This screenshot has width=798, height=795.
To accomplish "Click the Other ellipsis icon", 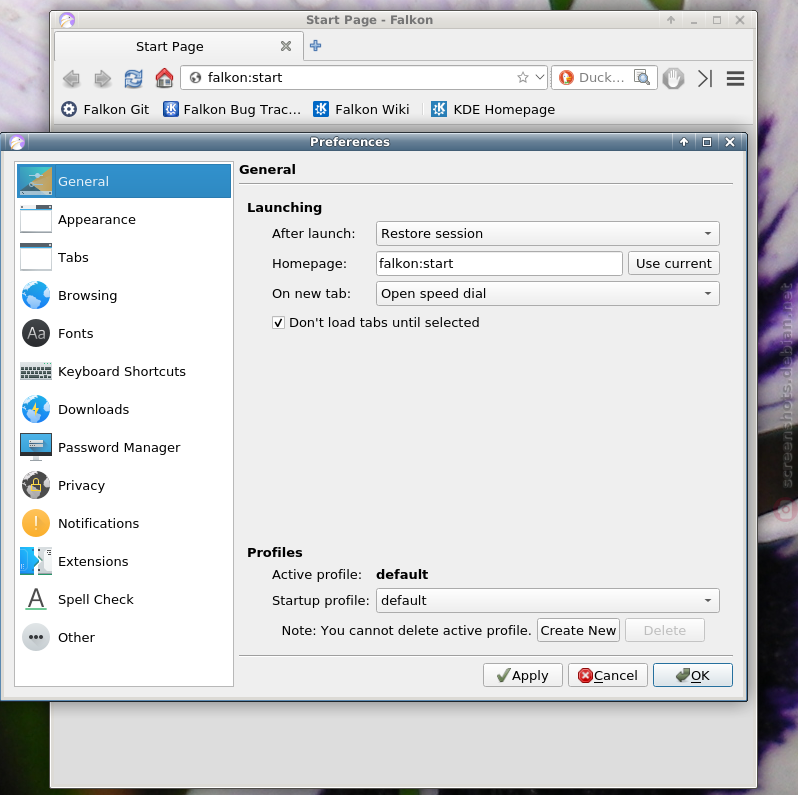I will tap(36, 637).
